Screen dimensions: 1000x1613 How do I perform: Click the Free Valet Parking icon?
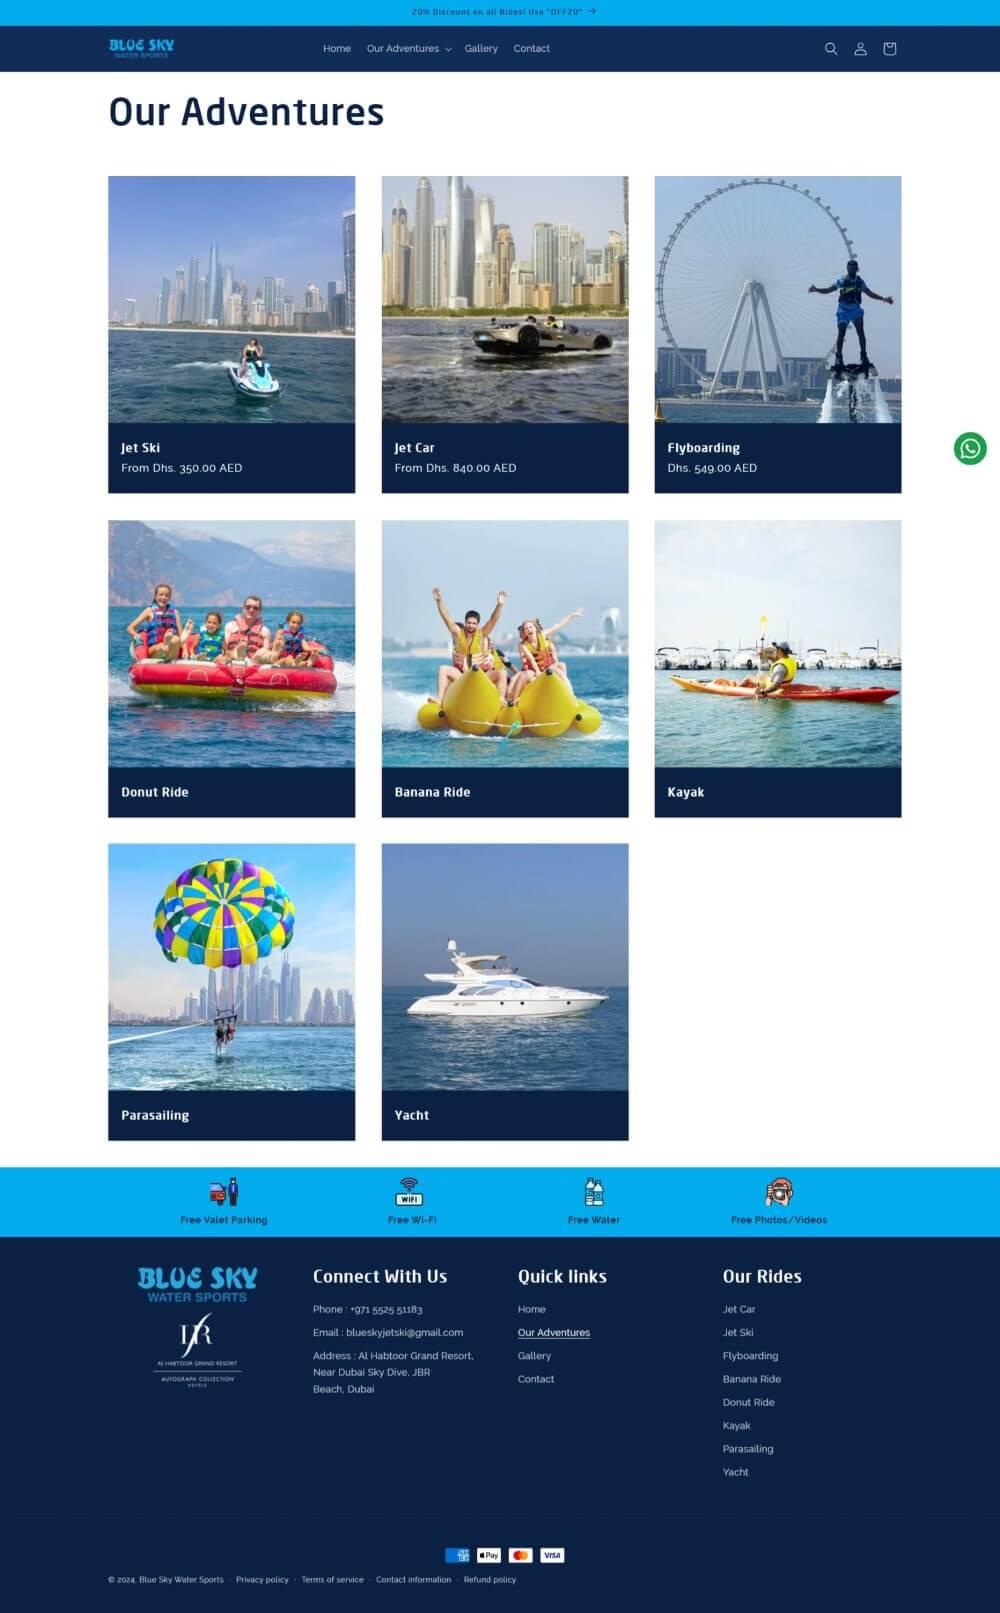pos(224,1192)
